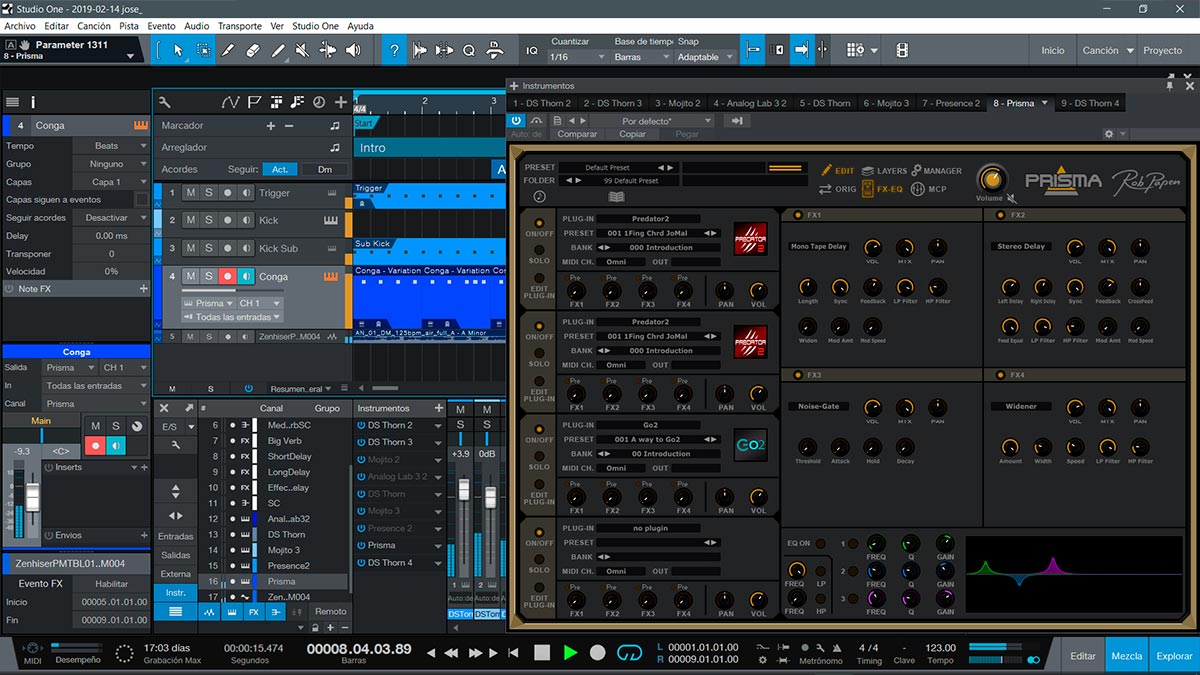Open the question mark help tool
Viewport: 1200px width, 675px height.
point(395,50)
